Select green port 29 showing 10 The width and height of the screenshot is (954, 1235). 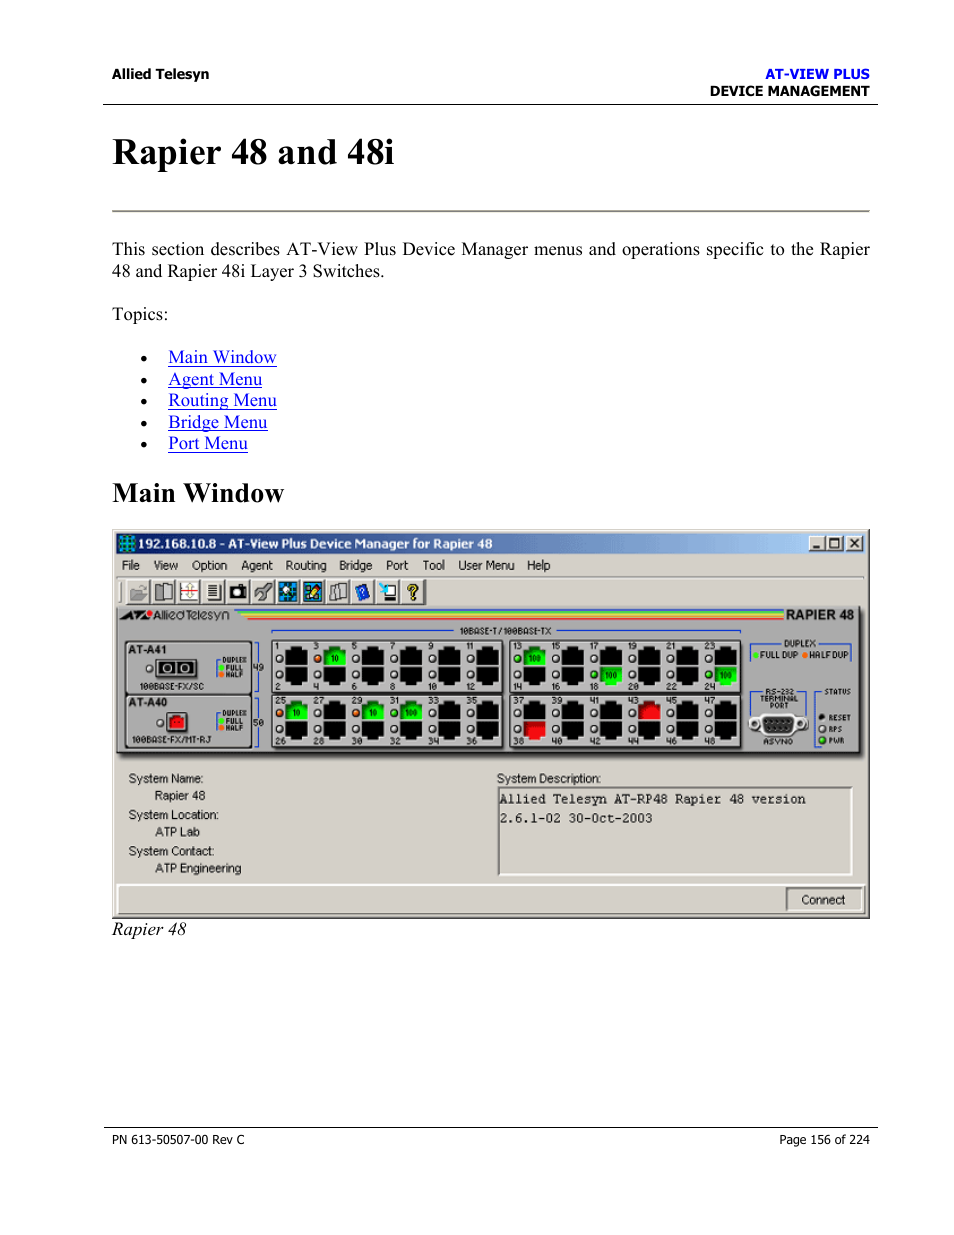point(373,712)
